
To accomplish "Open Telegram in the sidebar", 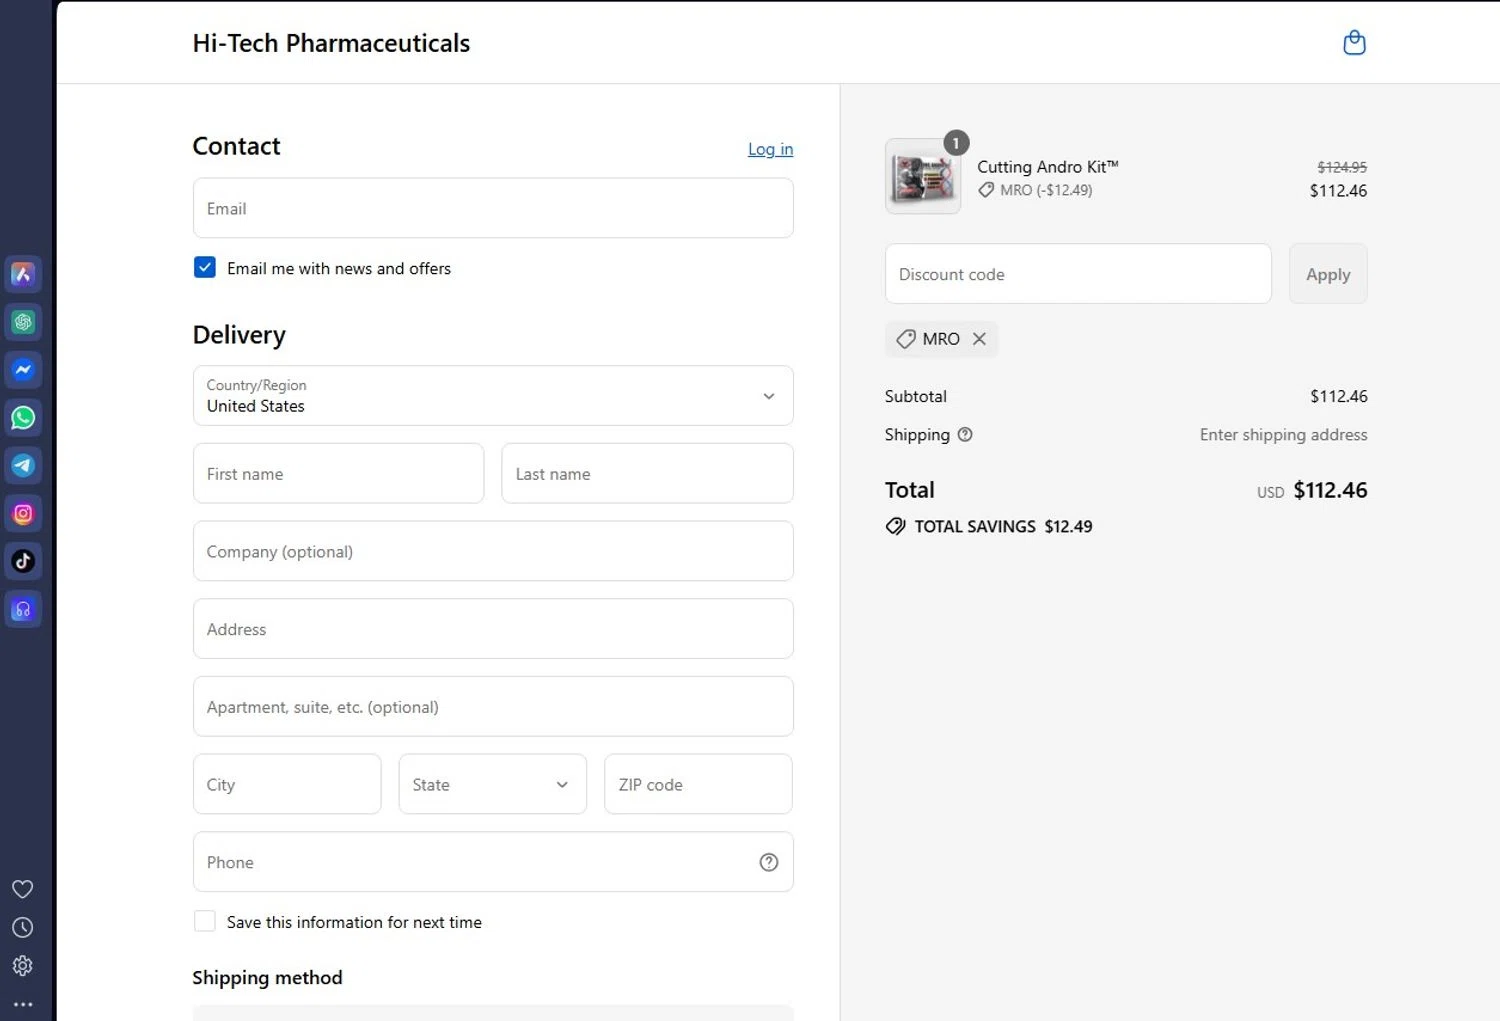I will (23, 466).
